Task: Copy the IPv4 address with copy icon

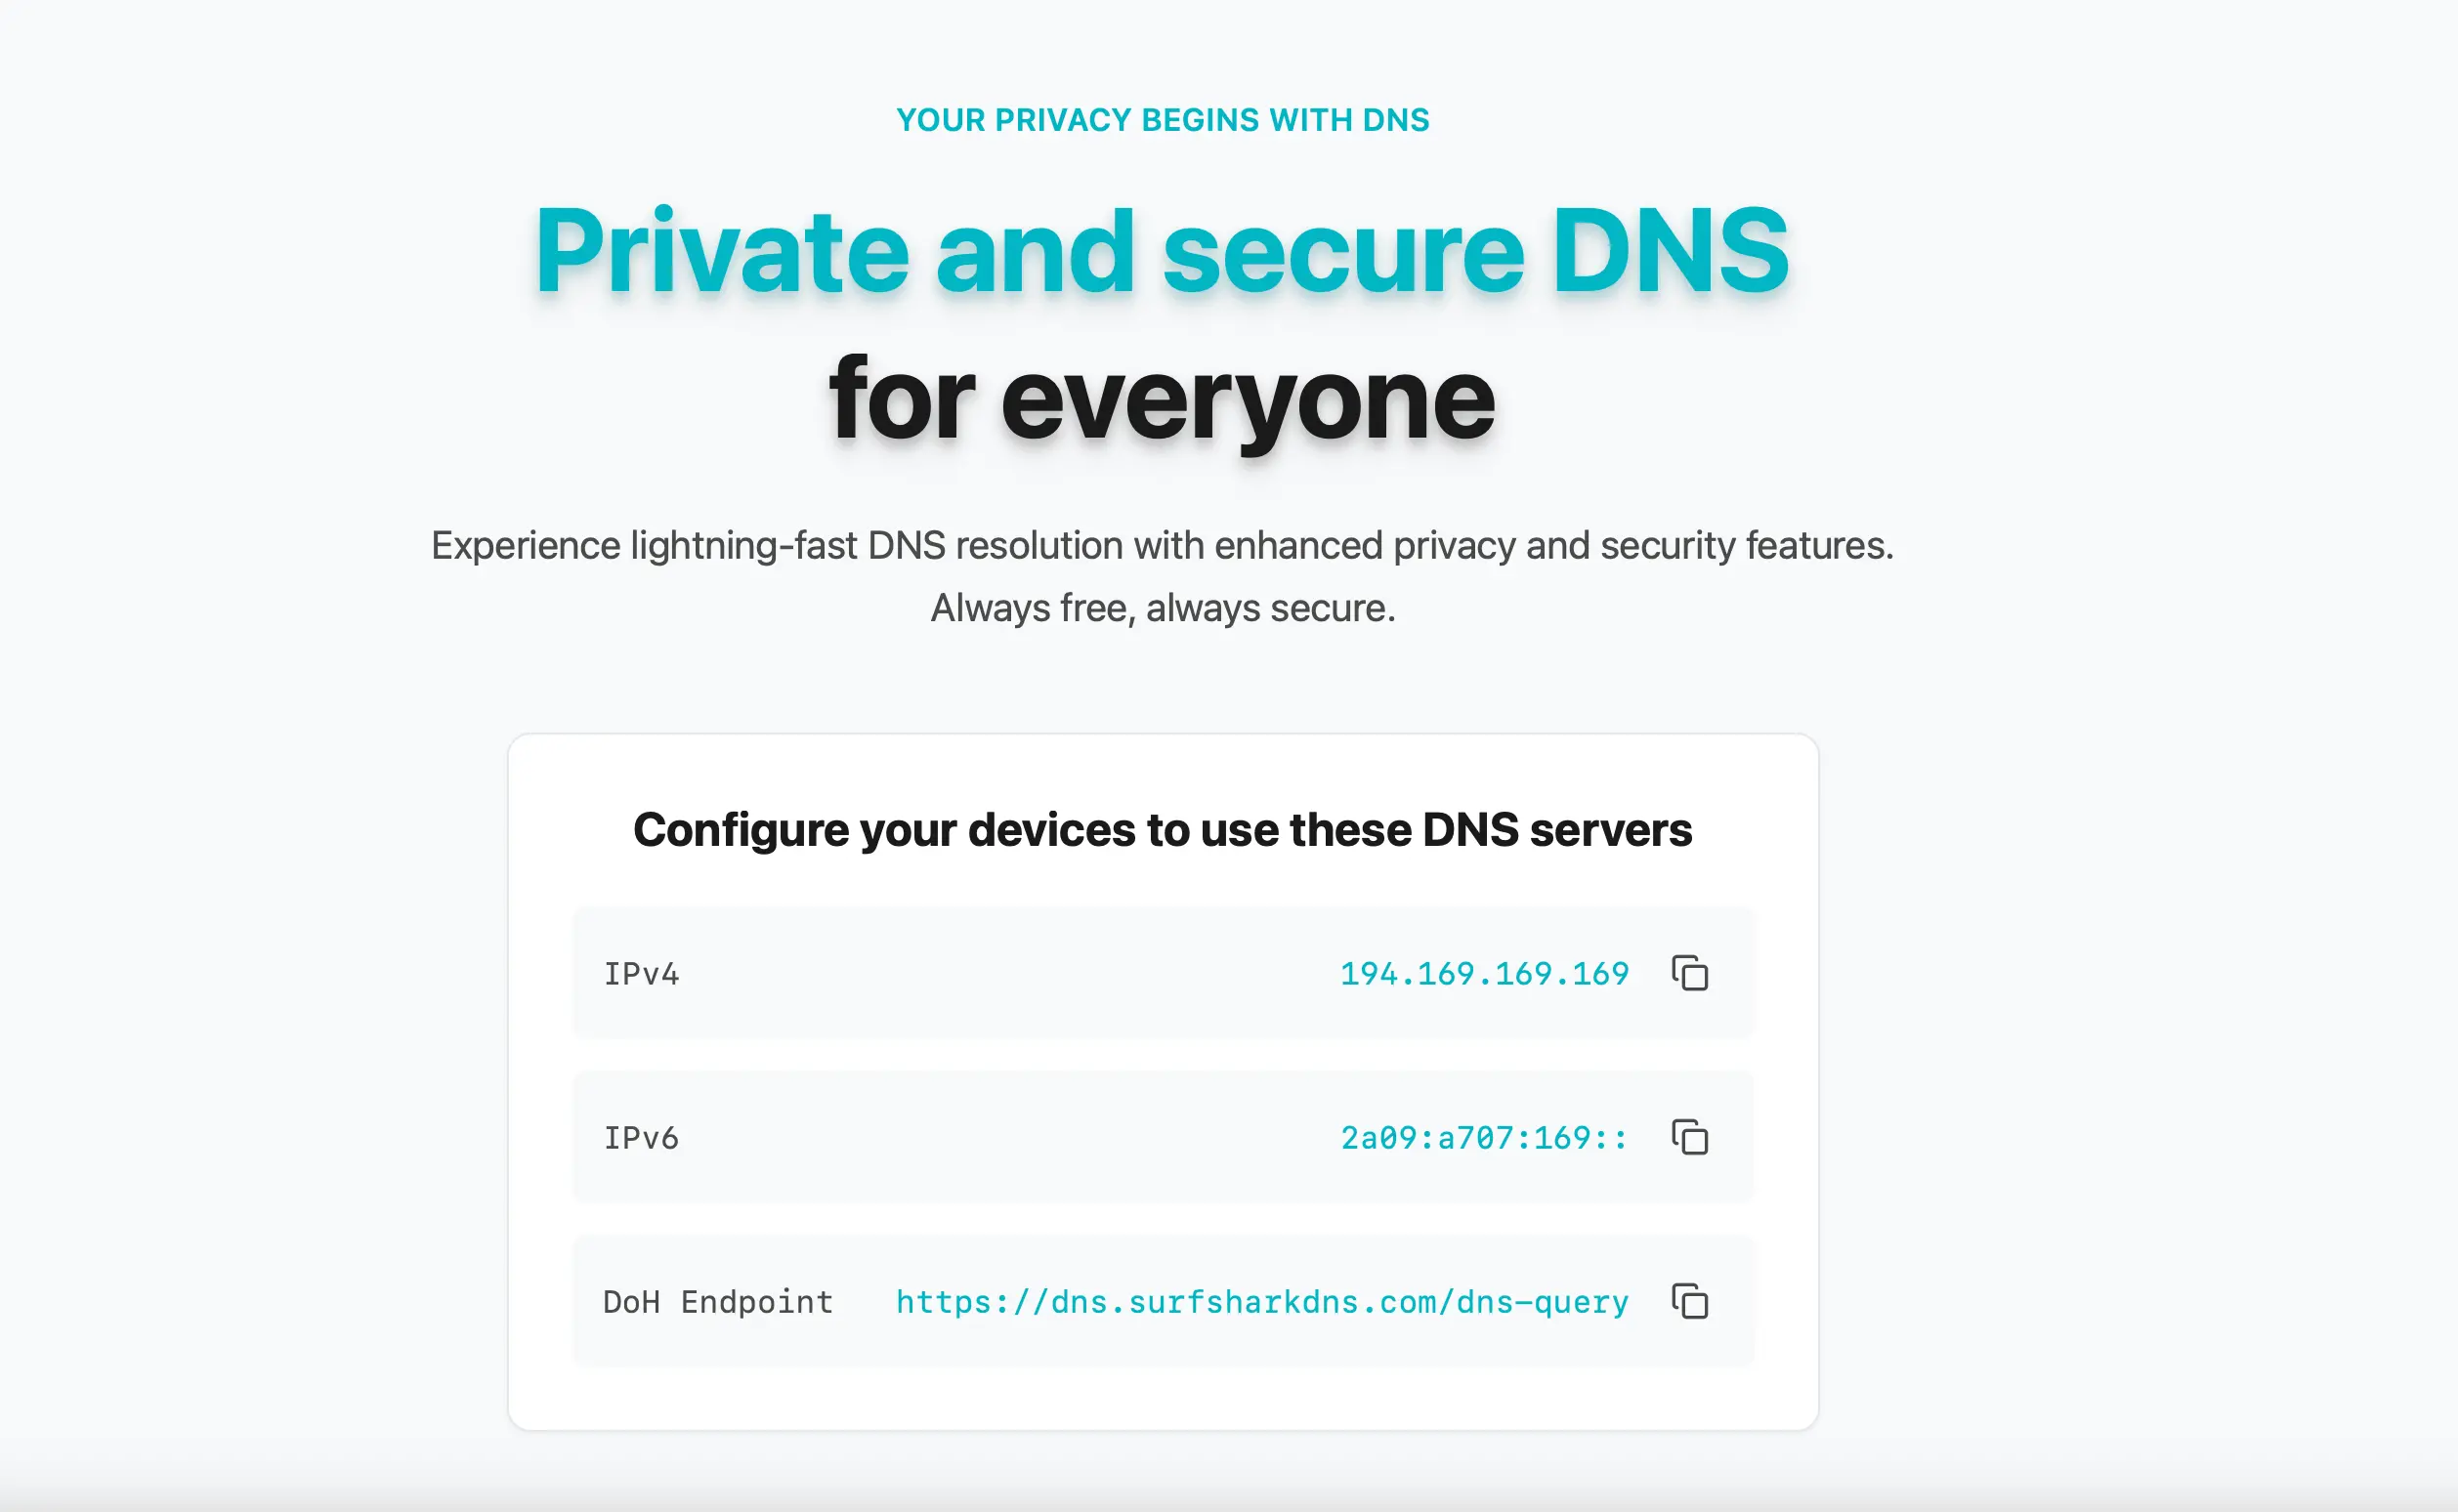Action: [x=1690, y=973]
